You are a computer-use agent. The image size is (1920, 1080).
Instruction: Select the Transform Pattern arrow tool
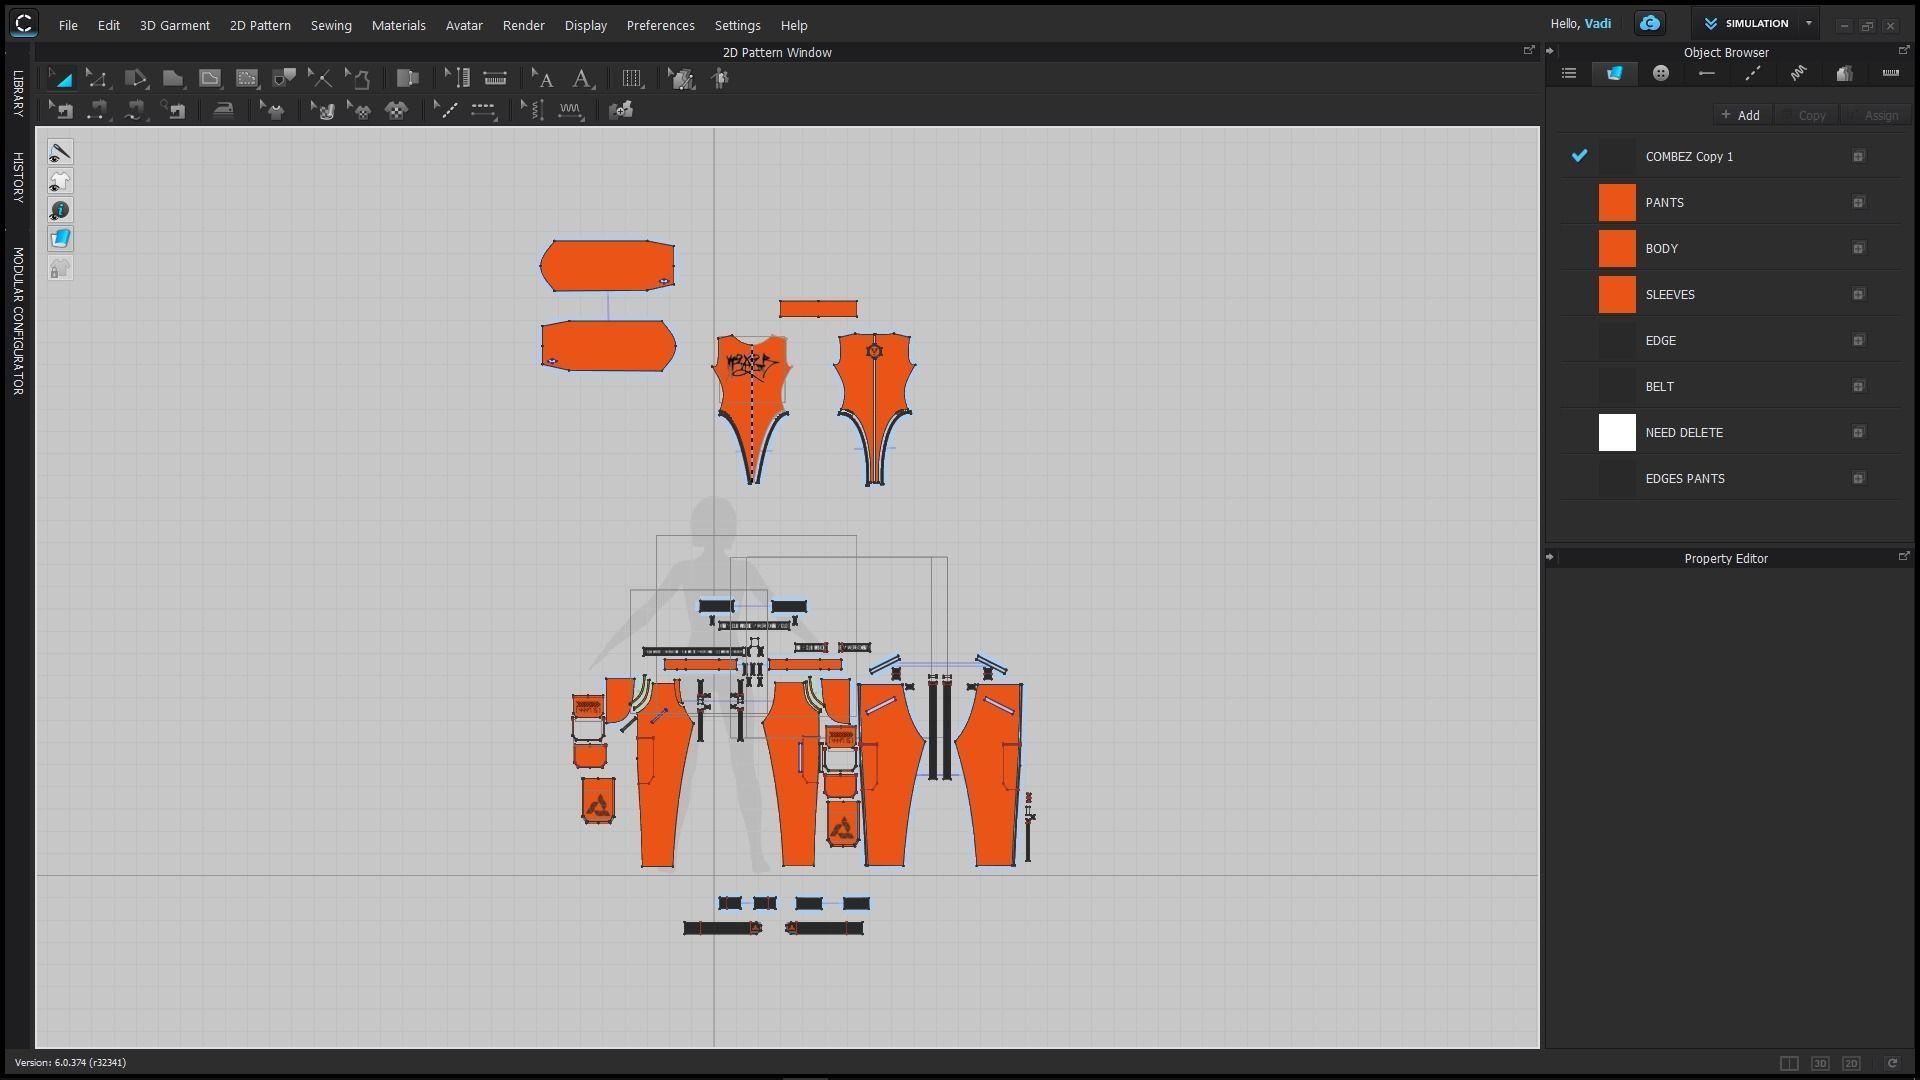point(61,78)
